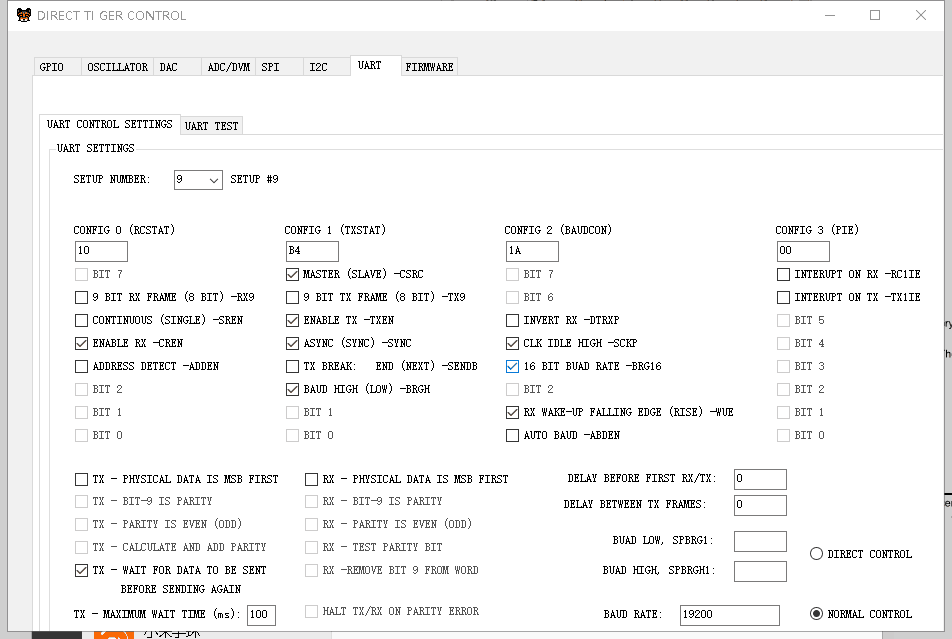
Task: Open the SETUP NUMBER dropdown
Action: [x=198, y=180]
